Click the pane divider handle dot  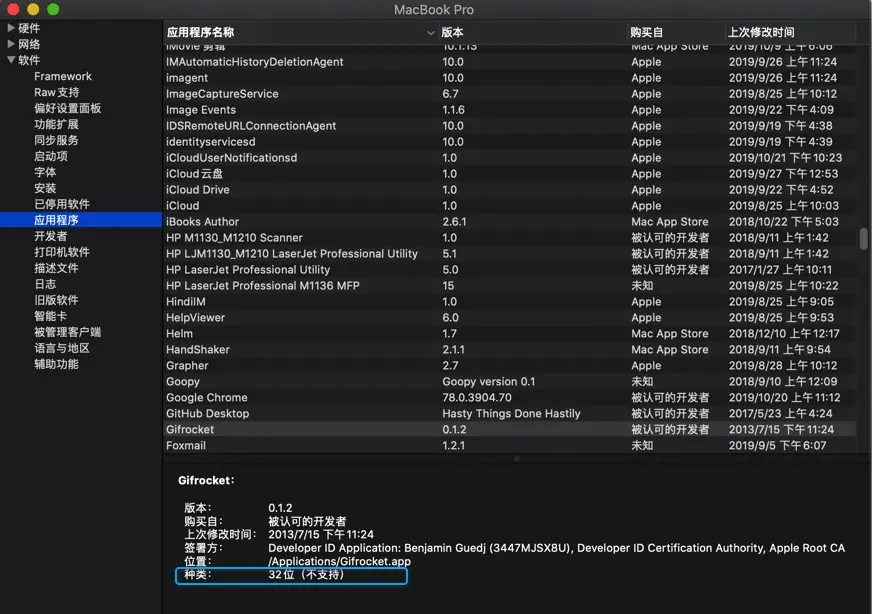(517, 459)
